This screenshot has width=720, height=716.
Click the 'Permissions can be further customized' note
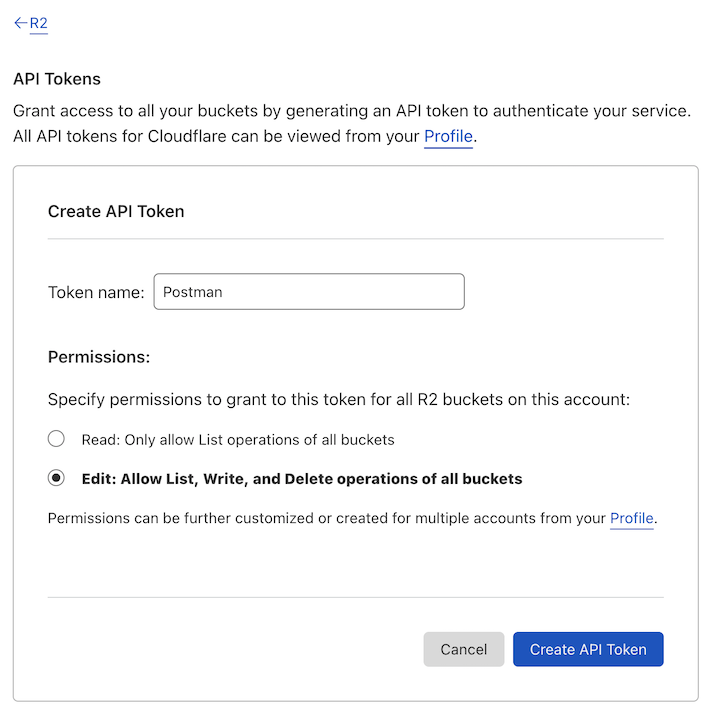[x=328, y=518]
